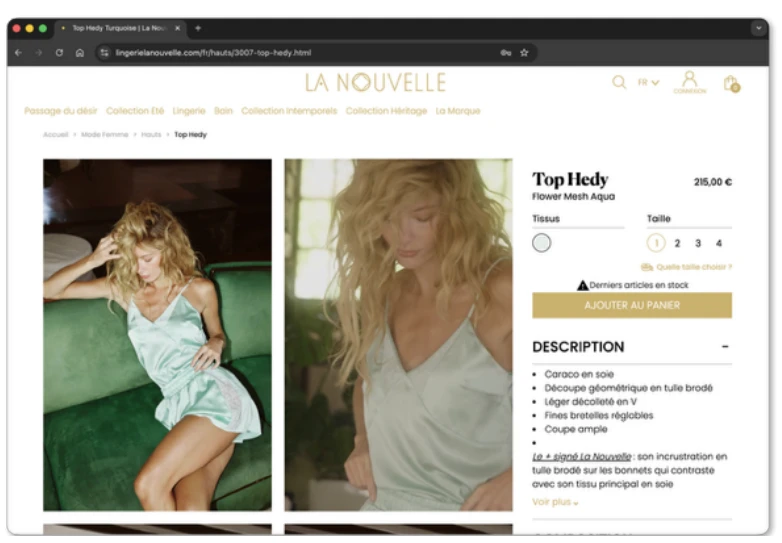Click the browser back arrow
782x543 pixels.
(x=18, y=52)
